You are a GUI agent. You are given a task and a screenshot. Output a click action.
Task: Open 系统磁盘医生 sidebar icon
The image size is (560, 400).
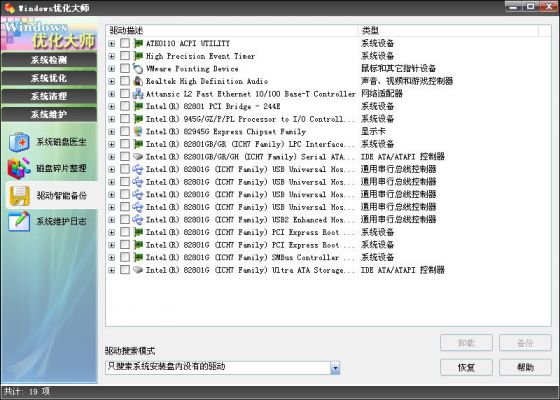coord(19,142)
